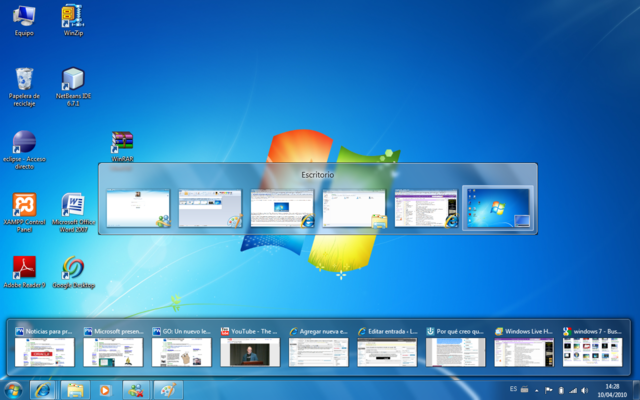Select the purple webpage IE Alt-Tab thumbnail

[x=426, y=208]
